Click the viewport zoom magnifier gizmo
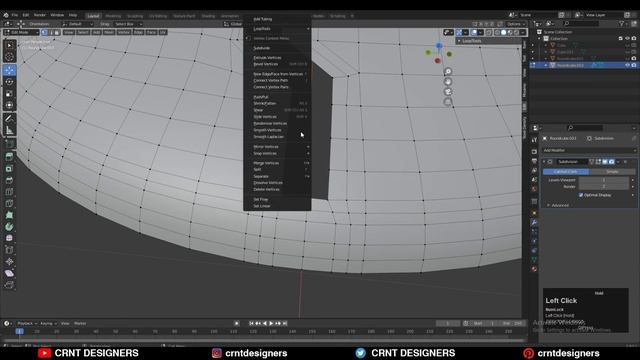The height and width of the screenshot is (360, 640). tap(448, 71)
